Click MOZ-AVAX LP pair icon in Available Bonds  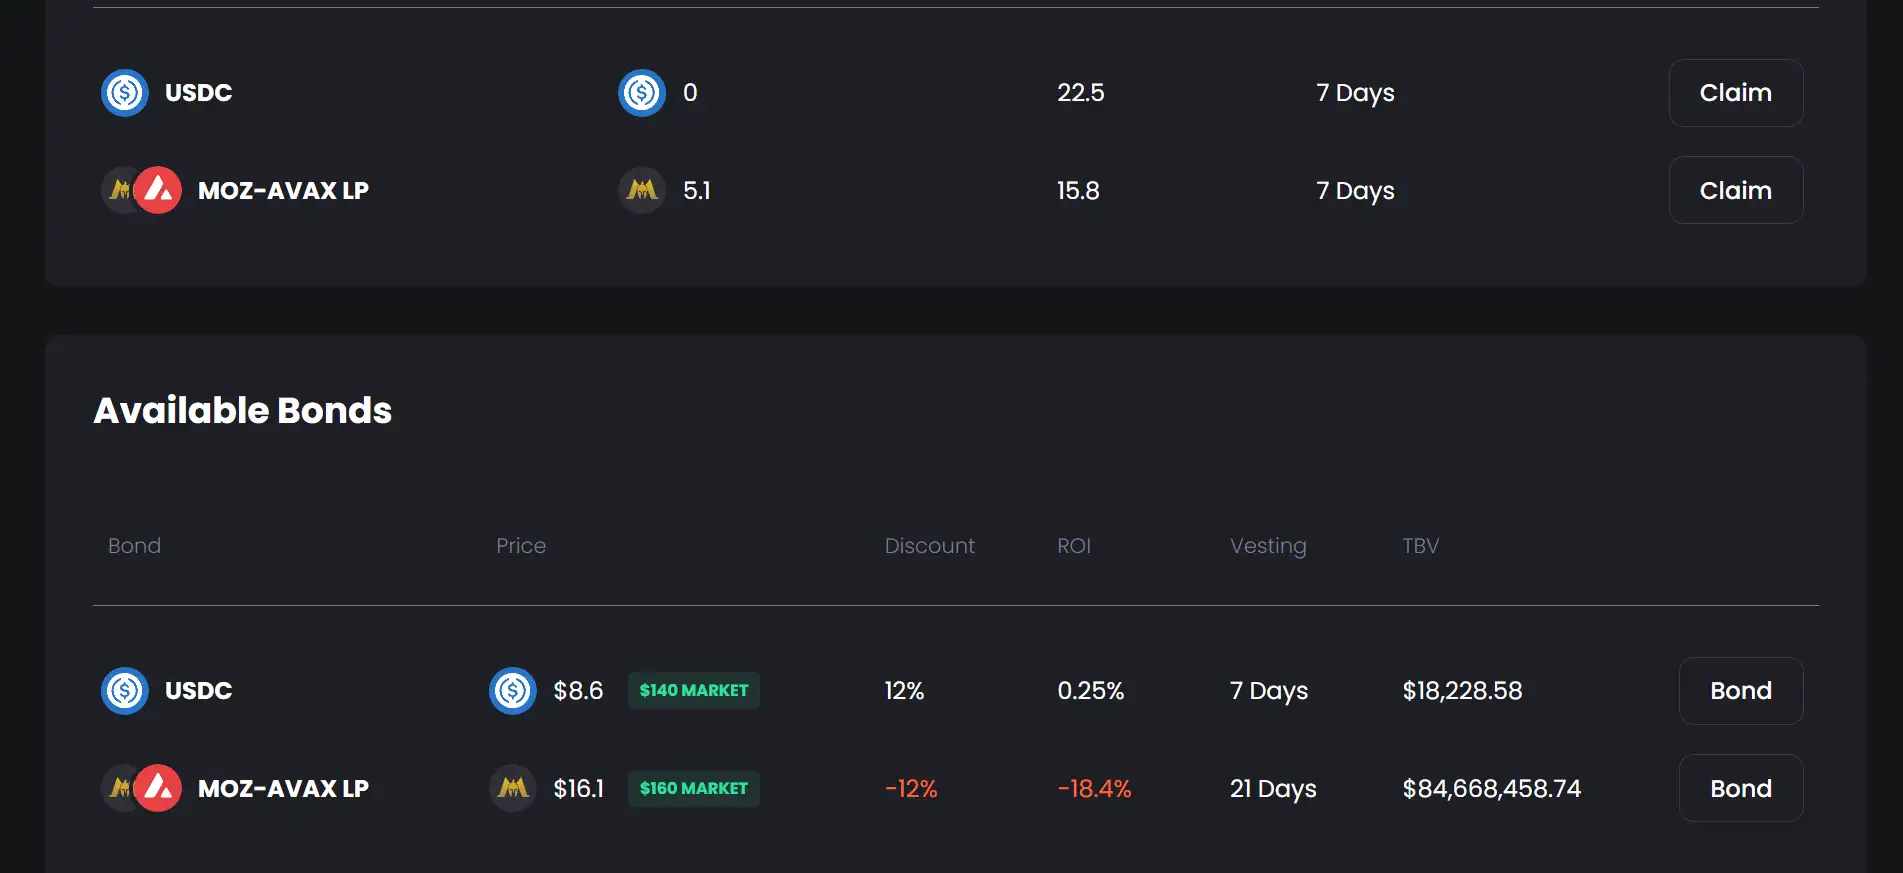click(142, 788)
